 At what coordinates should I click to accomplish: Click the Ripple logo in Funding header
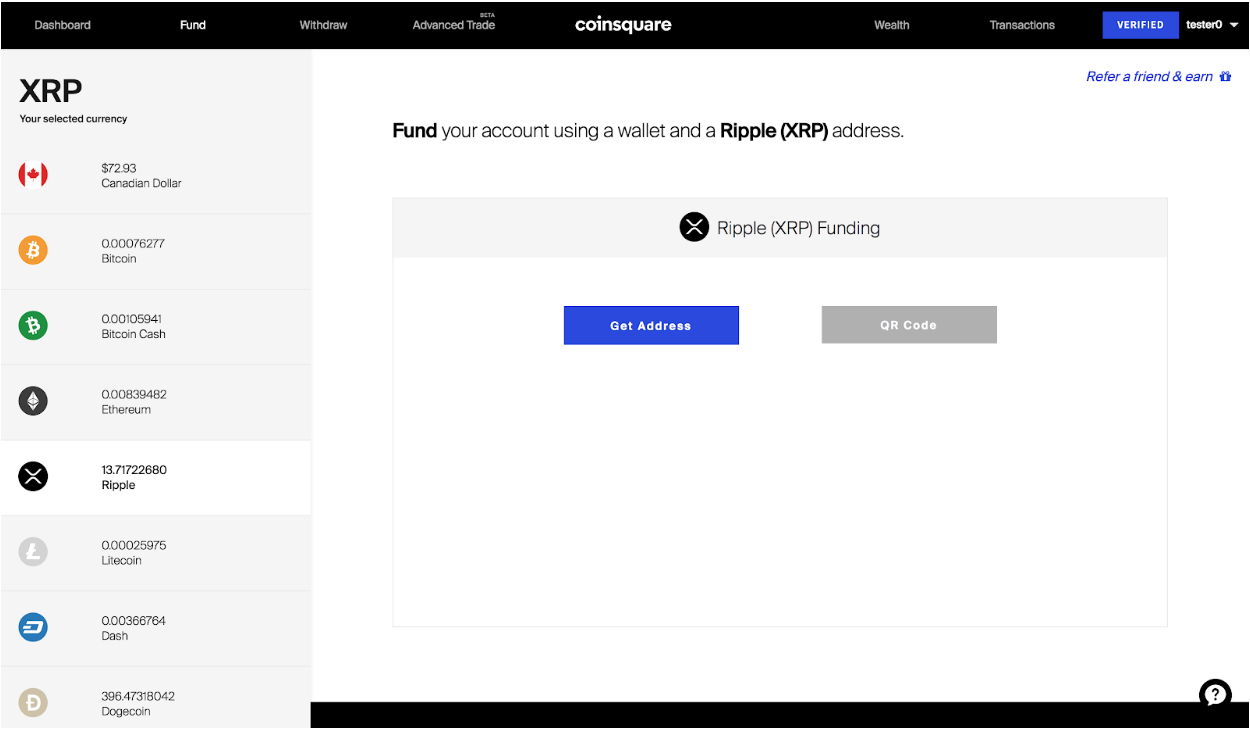click(x=694, y=228)
